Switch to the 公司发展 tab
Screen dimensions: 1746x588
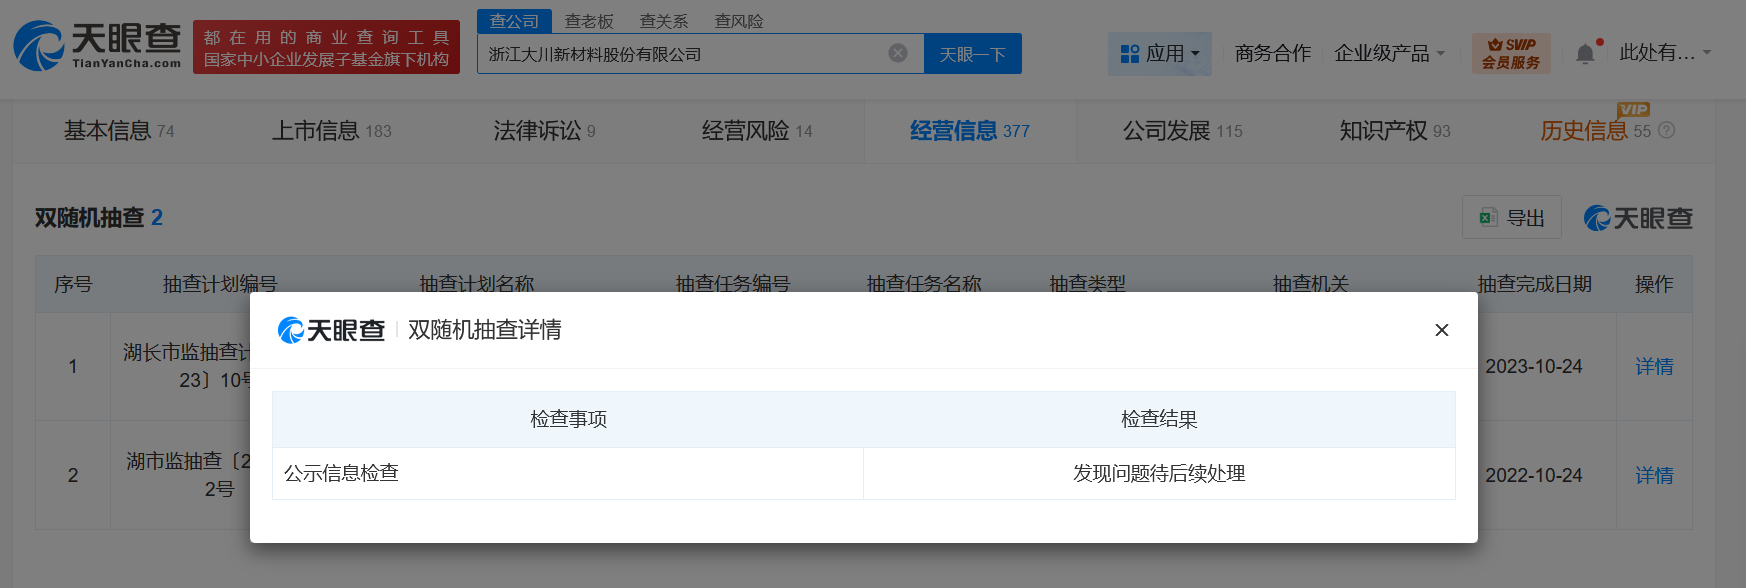pos(1182,130)
